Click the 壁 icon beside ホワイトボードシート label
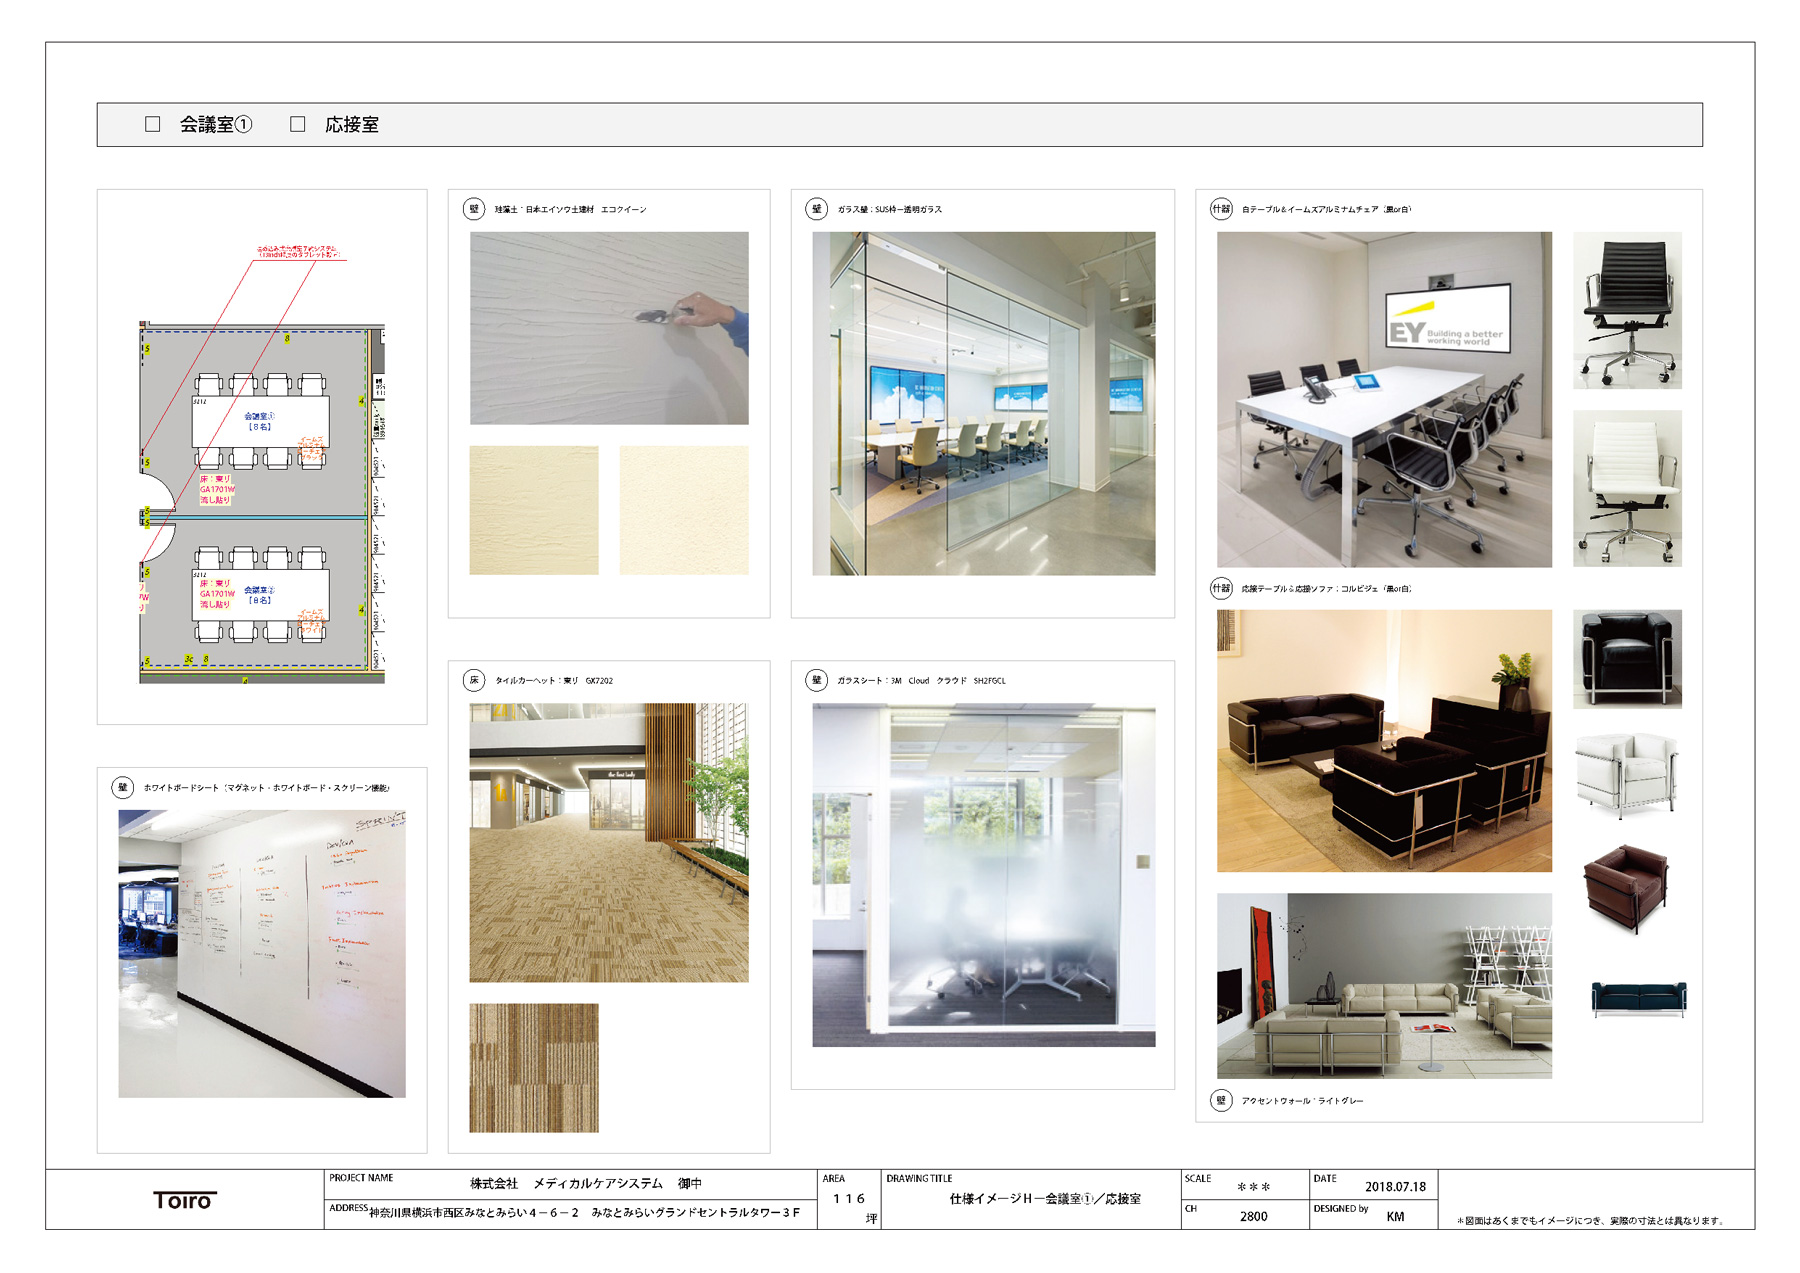The image size is (1800, 1273). pyautogui.click(x=123, y=787)
